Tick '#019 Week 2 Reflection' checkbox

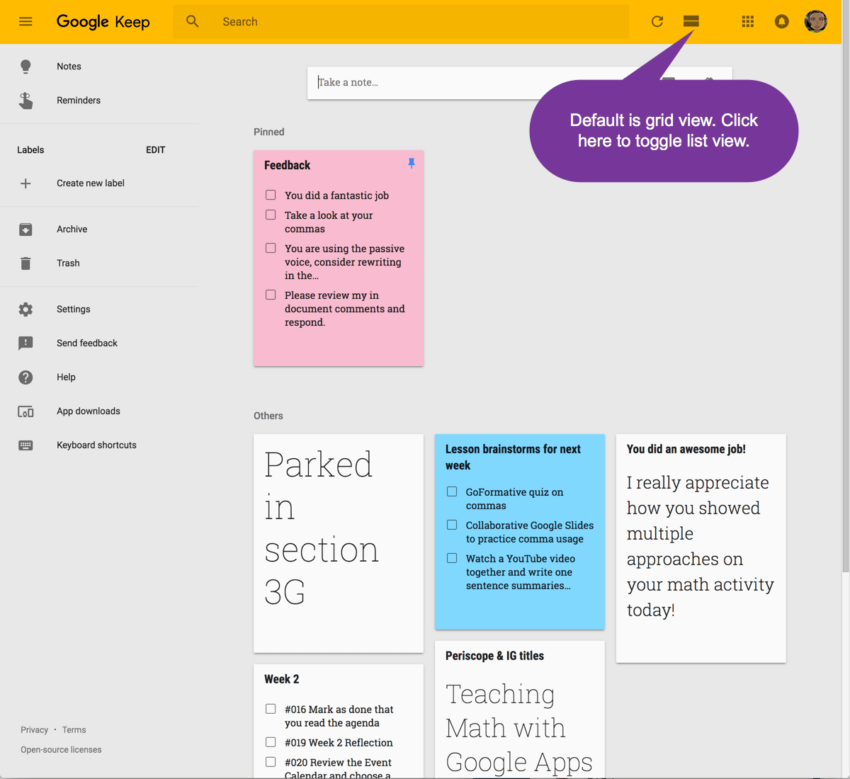(271, 742)
